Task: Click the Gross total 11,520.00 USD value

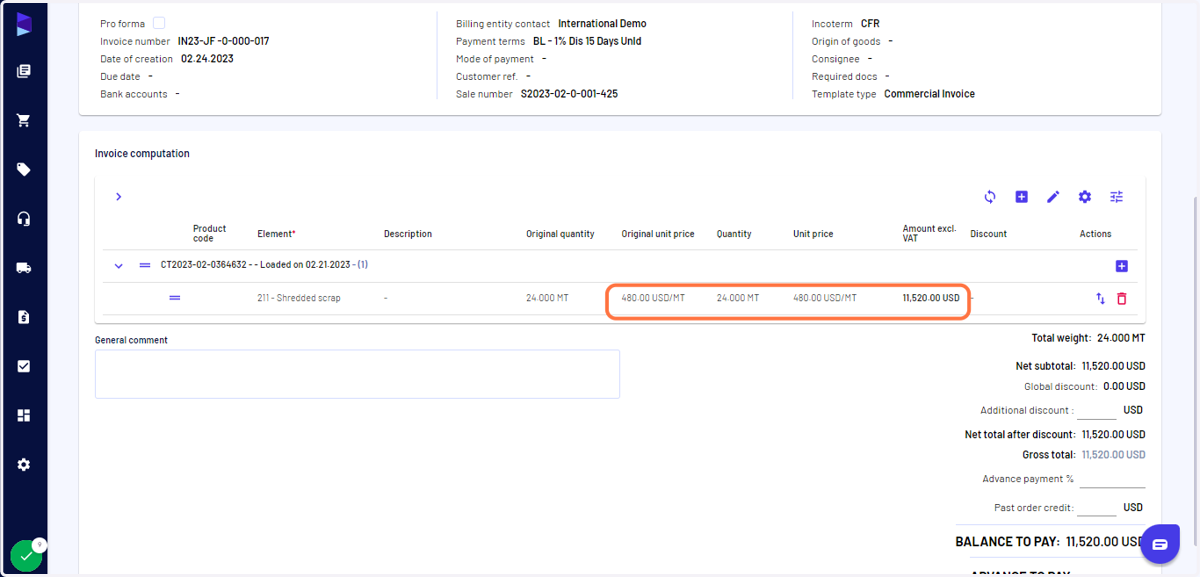Action: point(1113,454)
